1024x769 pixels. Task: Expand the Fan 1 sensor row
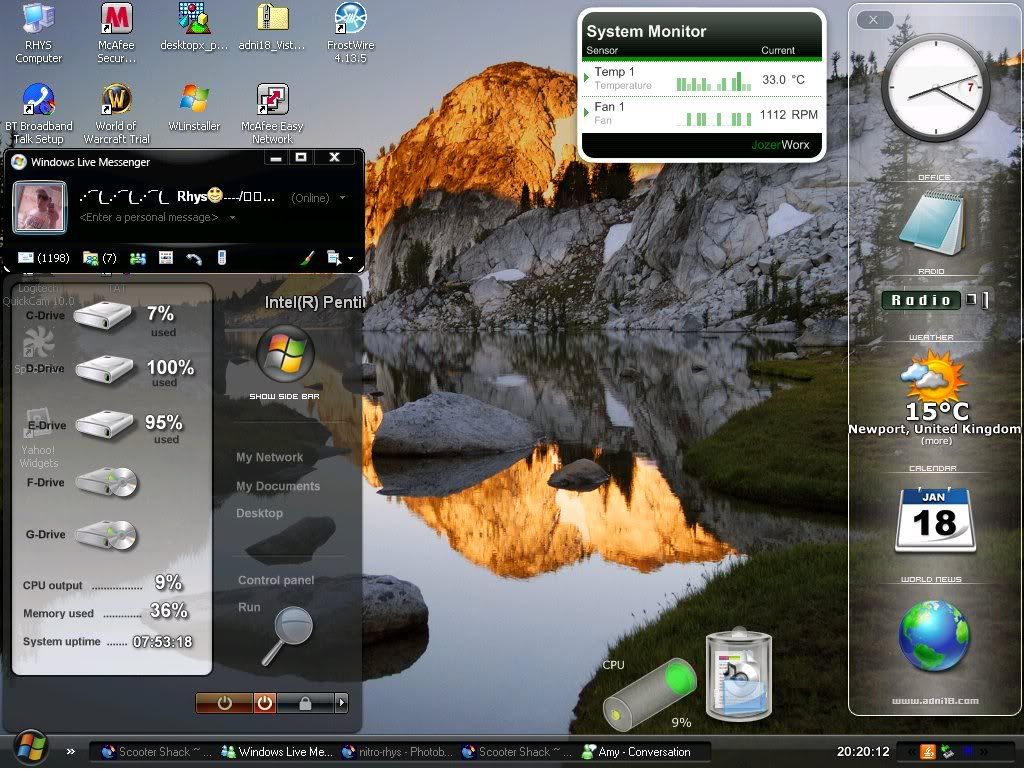pos(587,113)
